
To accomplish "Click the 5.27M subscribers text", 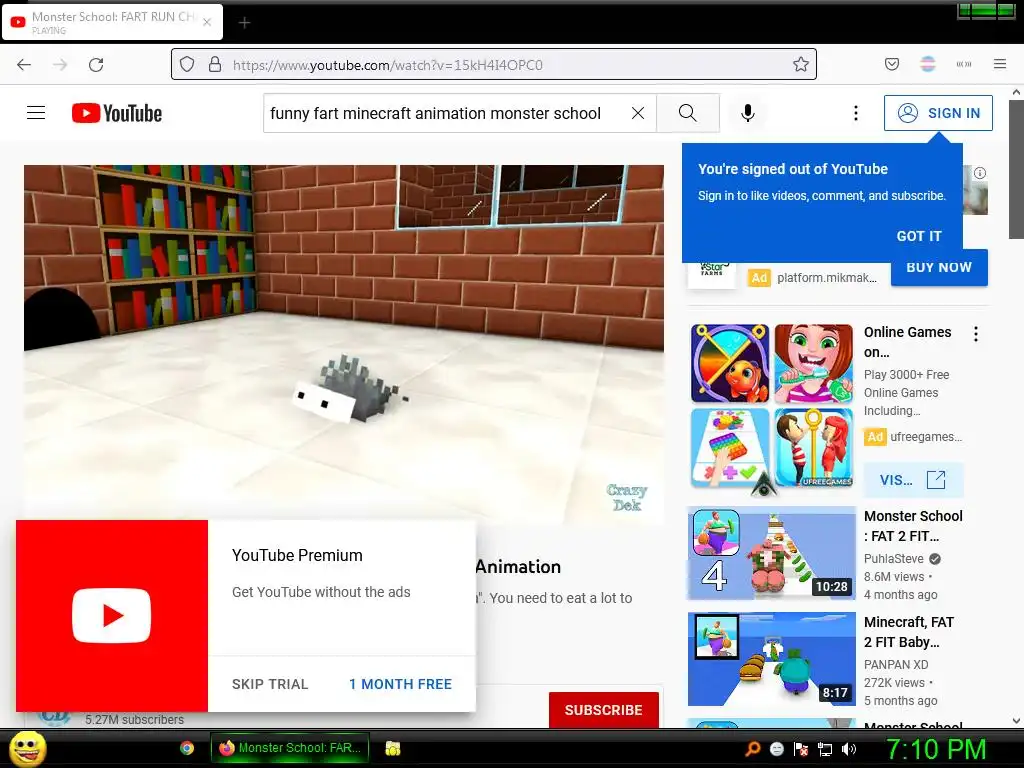I will [x=135, y=720].
